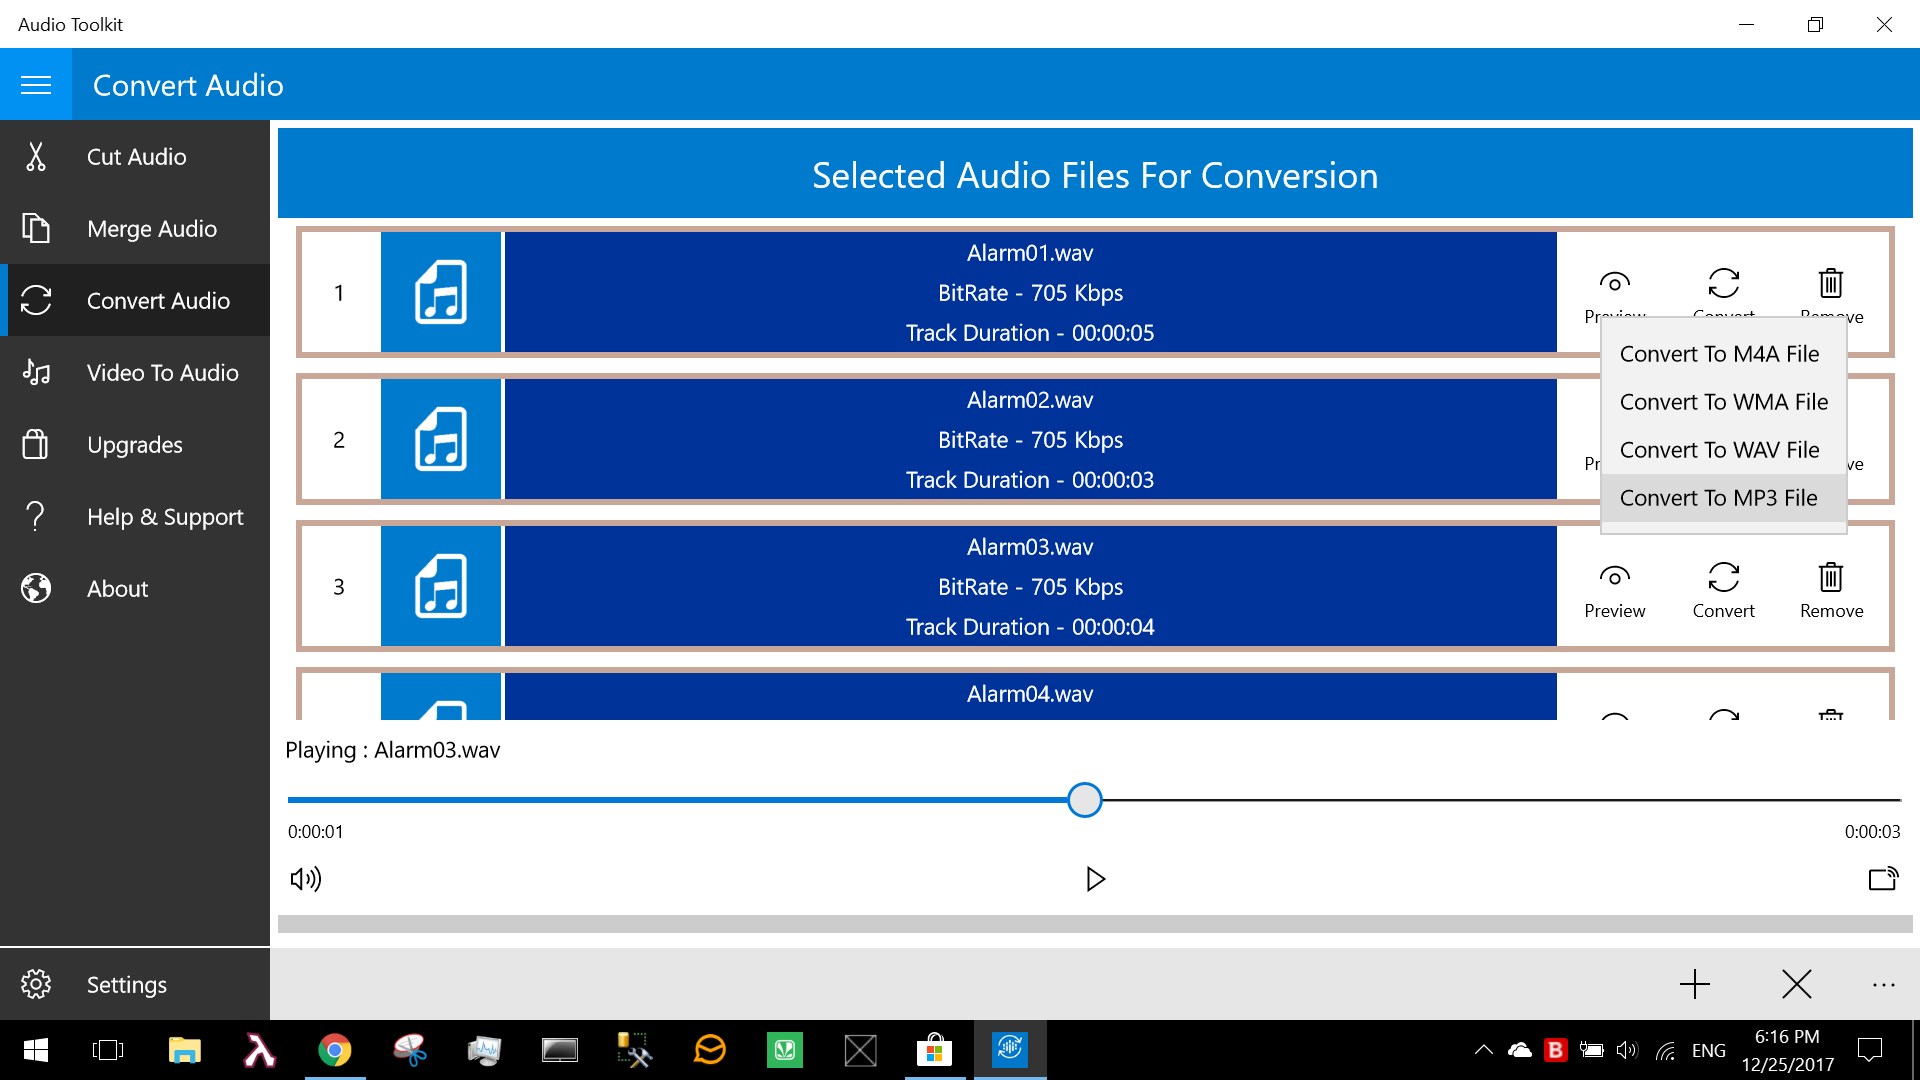Choose Convert To M4A File
This screenshot has width=1920, height=1080.
pyautogui.click(x=1718, y=354)
